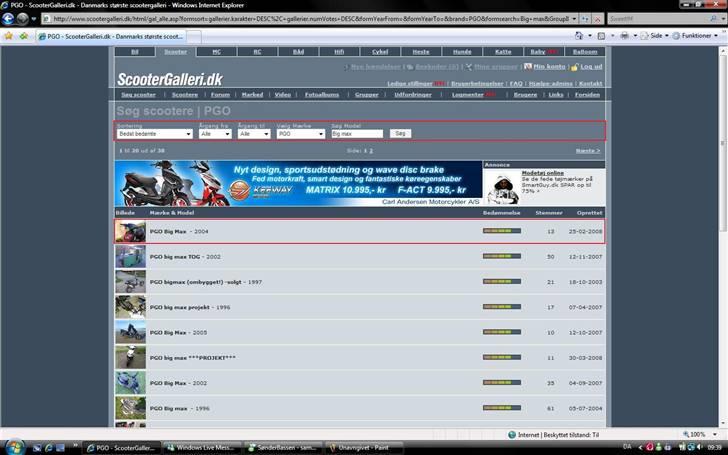728x455 pixels.
Task: Click the Print icon in the command bar
Action: click(624, 36)
